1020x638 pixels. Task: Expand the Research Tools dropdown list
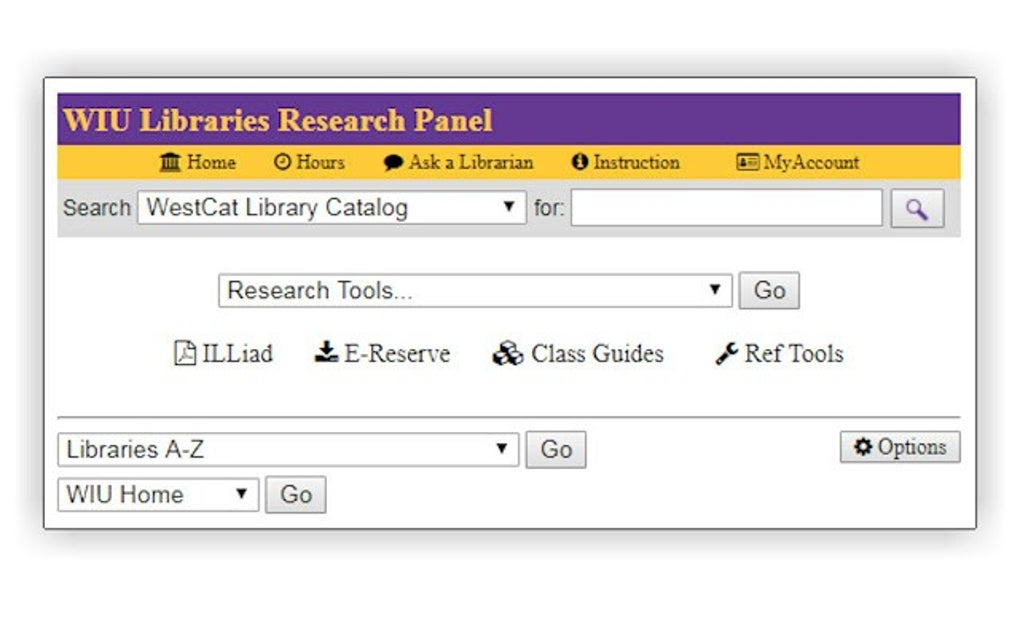tap(472, 290)
